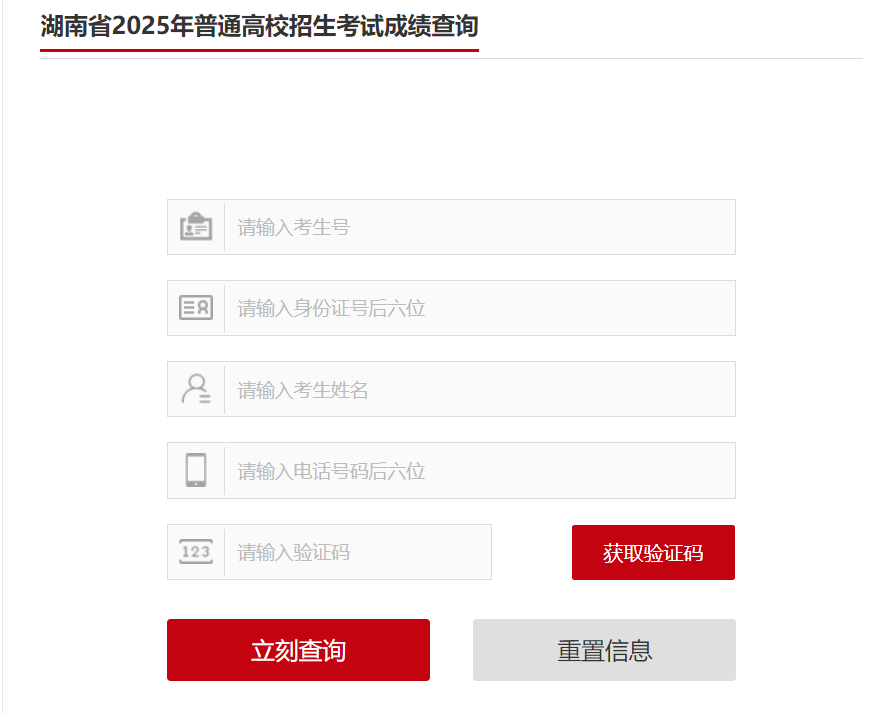Image resolution: width=869 pixels, height=714 pixels.
Task: Select the 请输入考生姓名 text box
Action: [x=480, y=389]
